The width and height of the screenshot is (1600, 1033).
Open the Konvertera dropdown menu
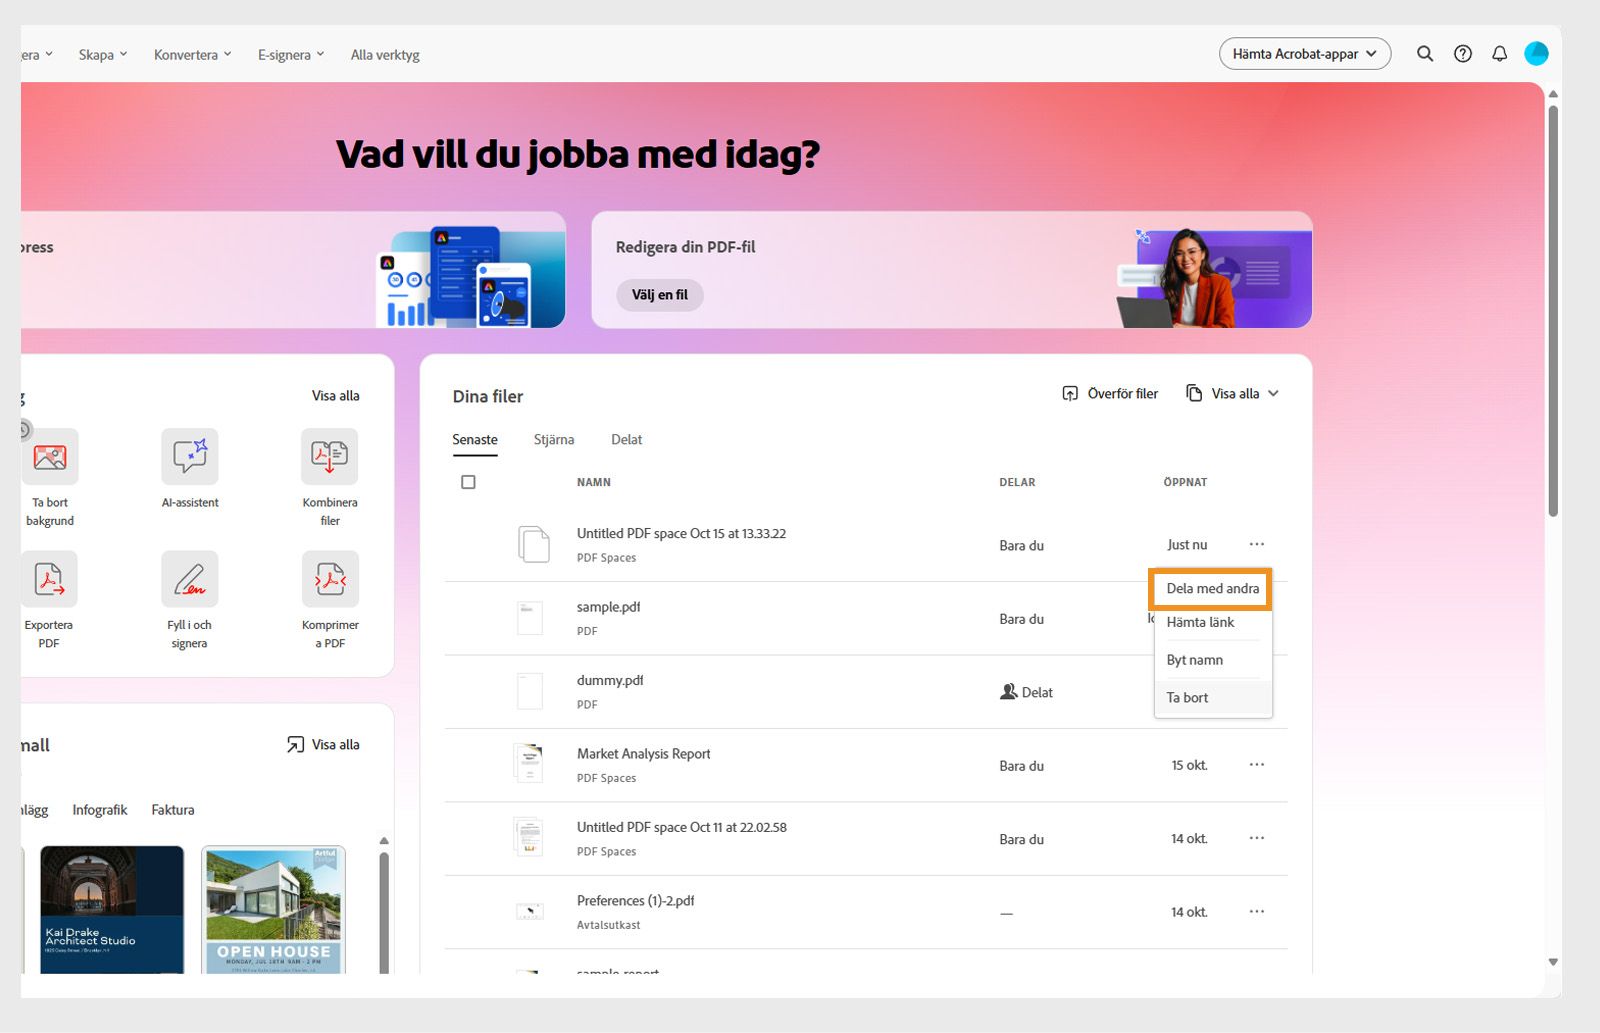pos(191,54)
